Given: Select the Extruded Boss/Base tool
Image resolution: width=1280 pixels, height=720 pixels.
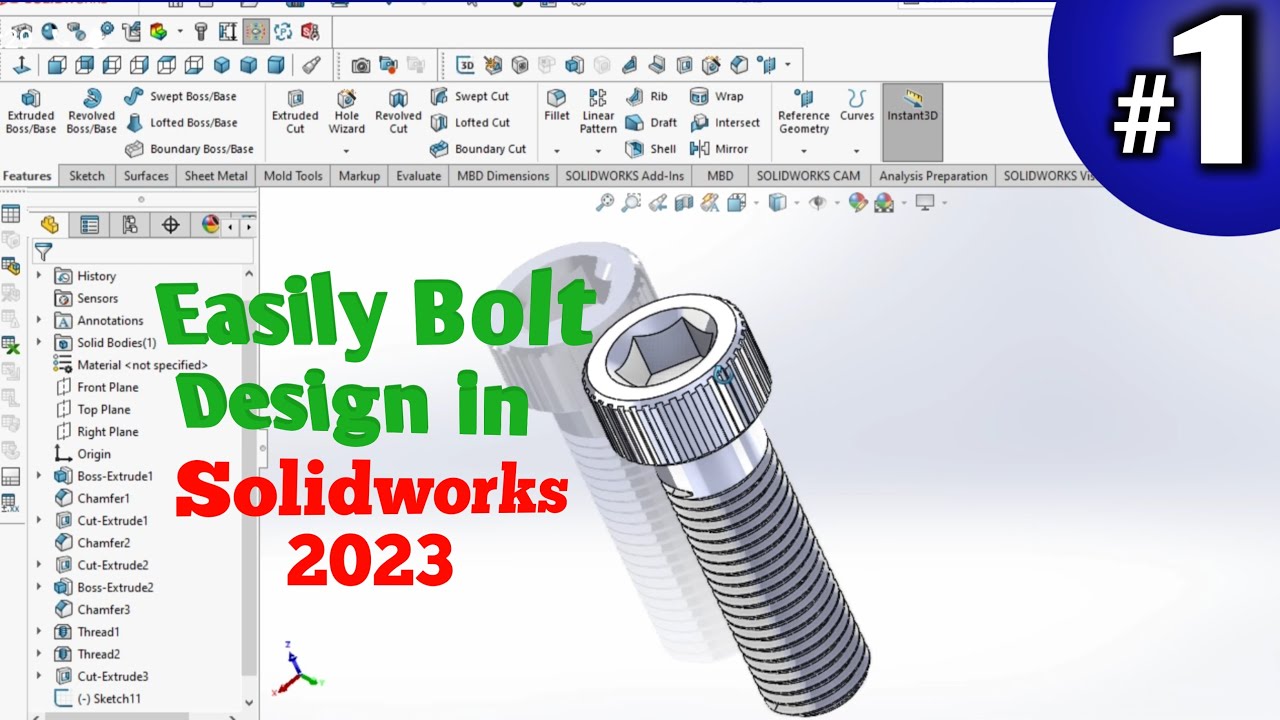Looking at the screenshot, I should (x=31, y=111).
